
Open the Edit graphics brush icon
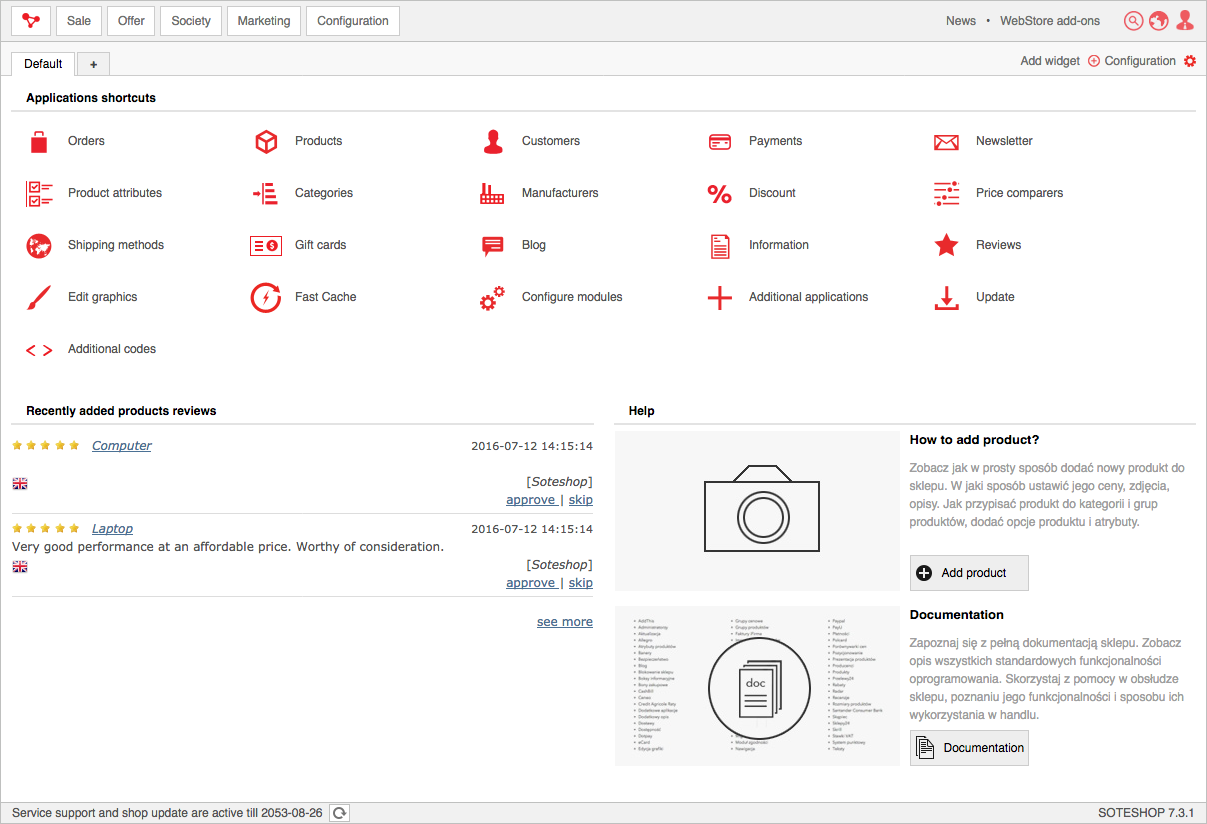coord(39,298)
